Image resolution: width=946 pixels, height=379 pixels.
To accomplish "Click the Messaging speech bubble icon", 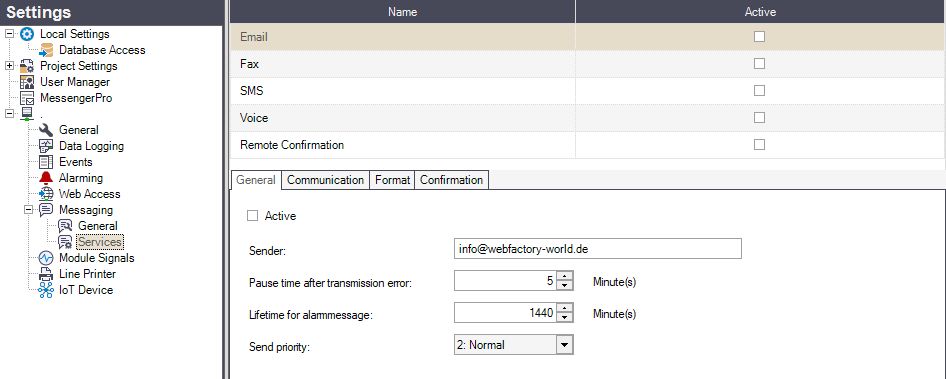I will tap(46, 210).
